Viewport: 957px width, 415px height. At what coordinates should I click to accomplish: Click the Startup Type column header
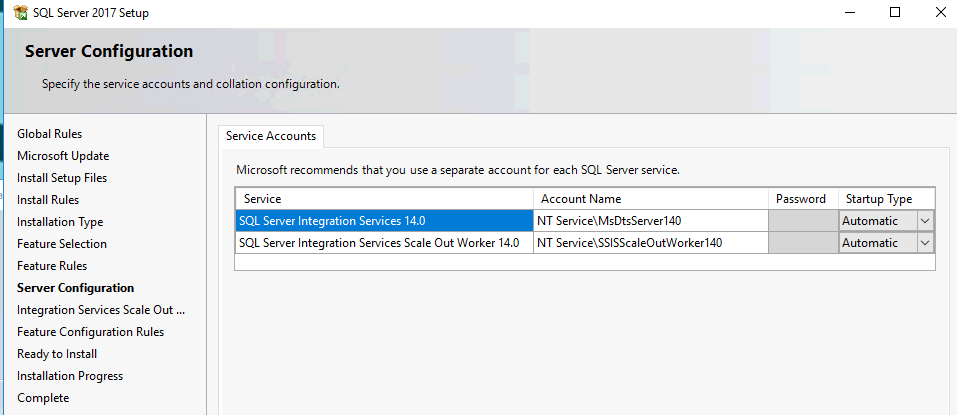886,199
